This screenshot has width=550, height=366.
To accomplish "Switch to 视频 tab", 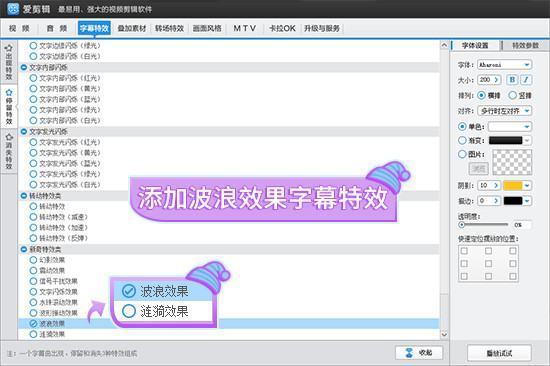I will point(19,28).
